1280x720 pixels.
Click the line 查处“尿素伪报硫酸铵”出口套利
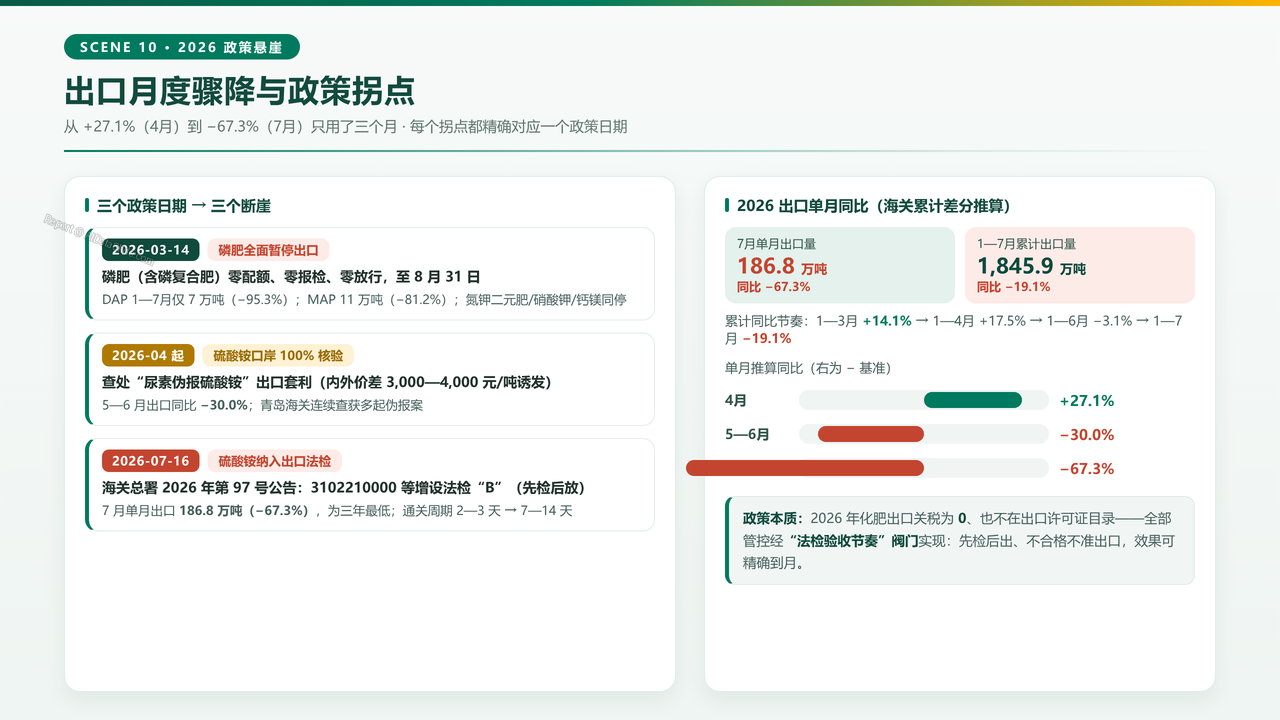[x=327, y=382]
